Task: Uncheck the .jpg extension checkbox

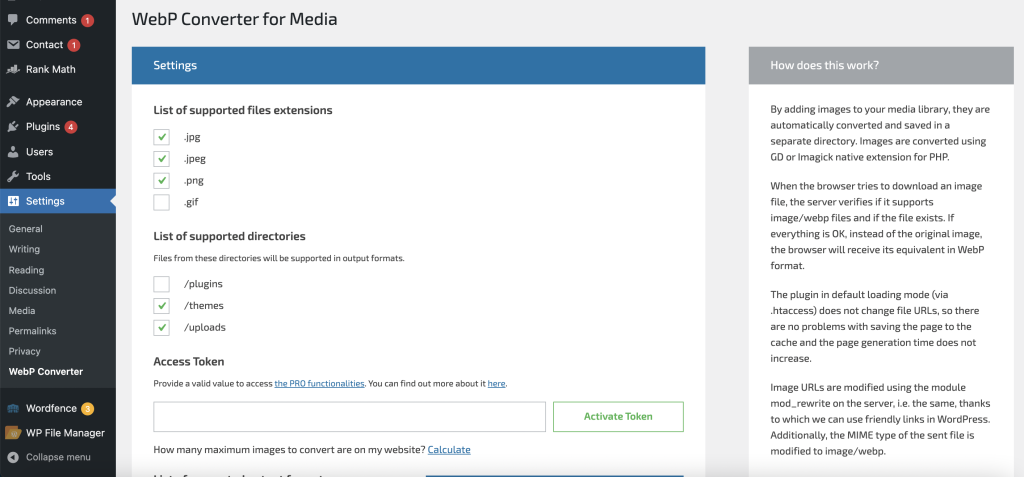Action: pyautogui.click(x=161, y=137)
